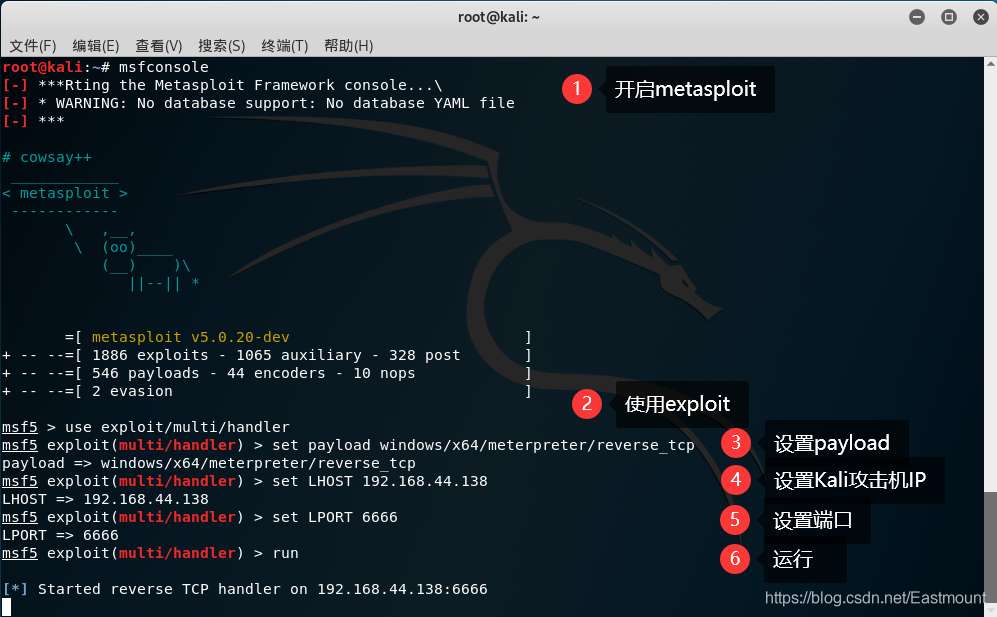Click the terminal cursor block at bottom

click(x=6, y=607)
